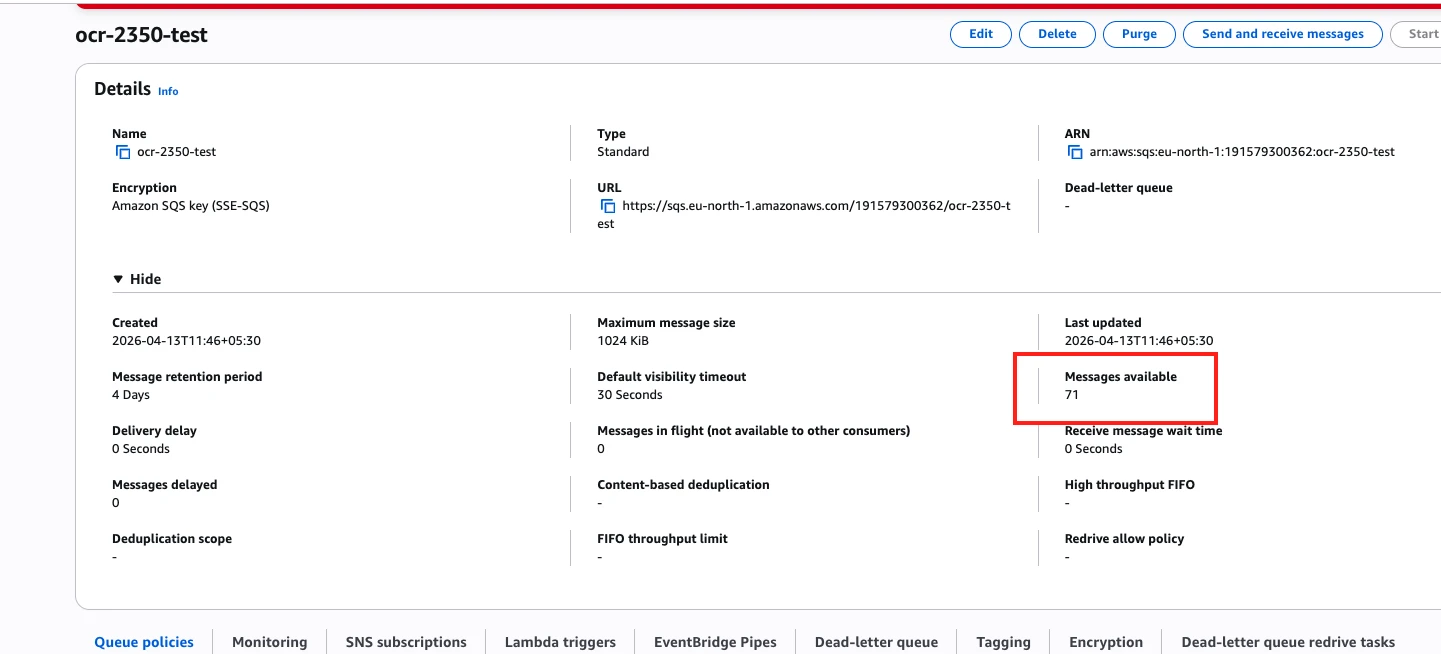Open the Encryption tab
Viewport: 1441px width, 654px height.
click(x=1106, y=642)
